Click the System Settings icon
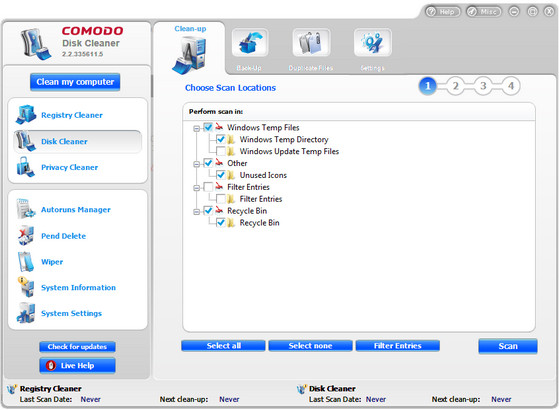 26,313
